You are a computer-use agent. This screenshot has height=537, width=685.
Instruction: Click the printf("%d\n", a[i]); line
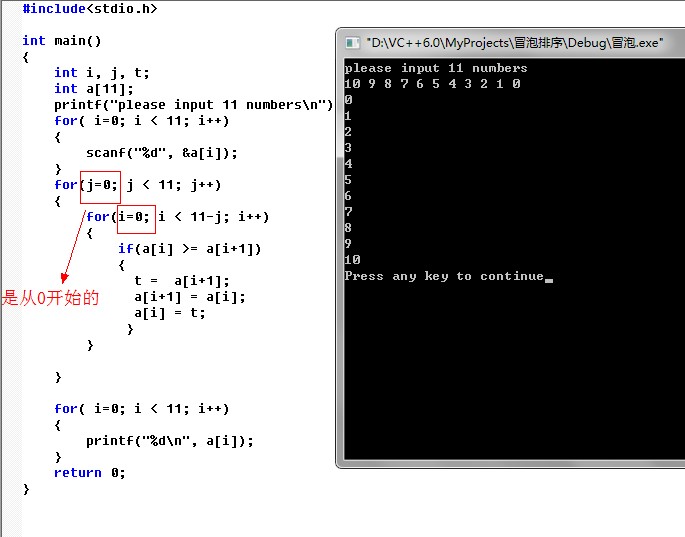(x=170, y=440)
